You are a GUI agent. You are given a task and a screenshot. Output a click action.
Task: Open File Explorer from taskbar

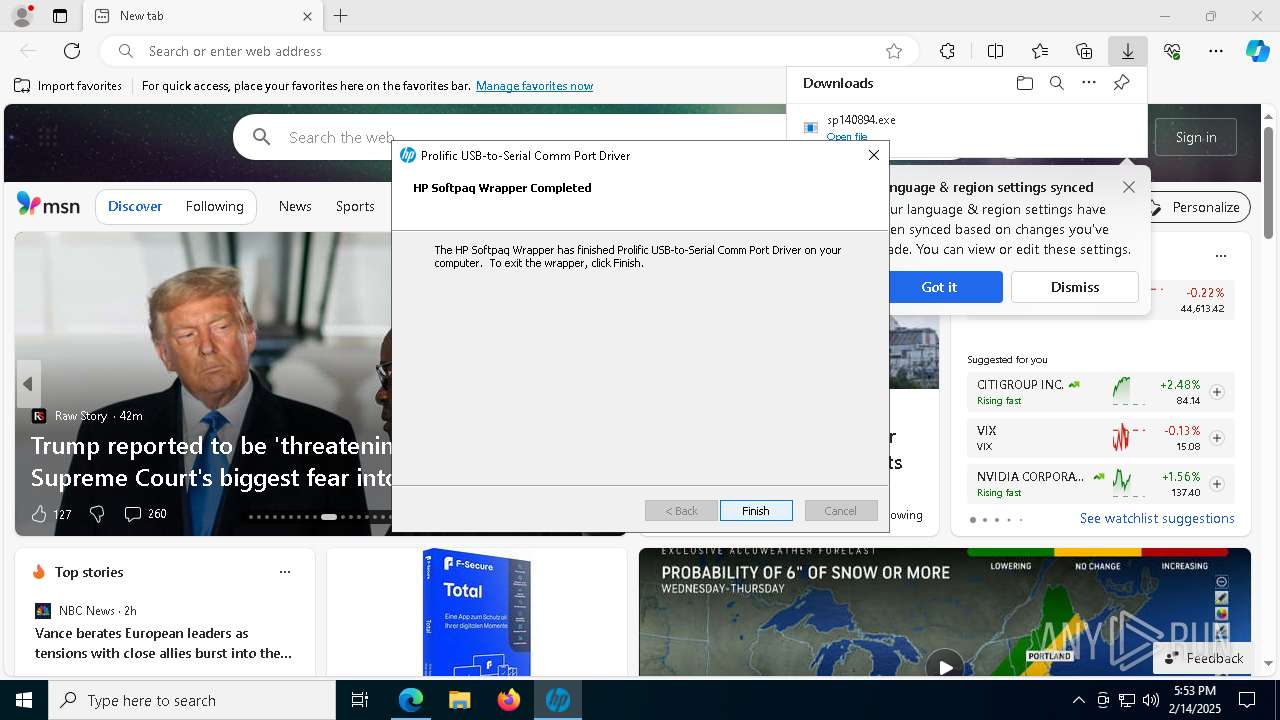pos(459,700)
